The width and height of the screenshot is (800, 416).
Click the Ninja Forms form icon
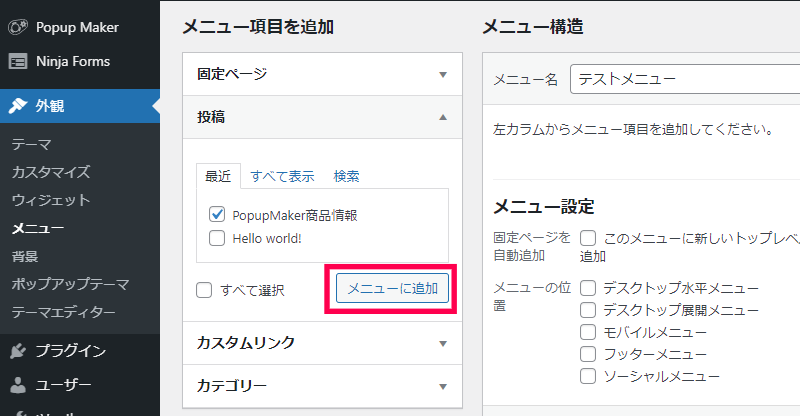18,61
